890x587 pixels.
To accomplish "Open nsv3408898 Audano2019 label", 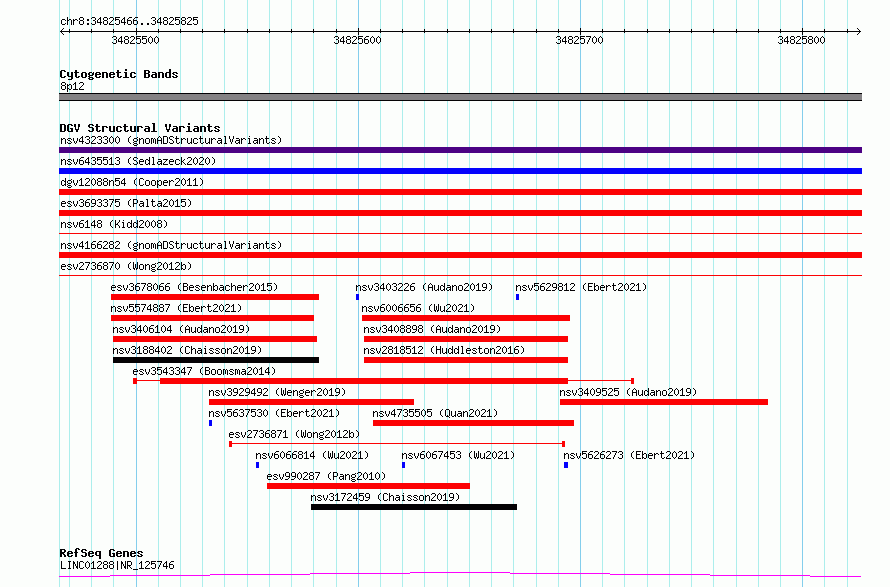I will (432, 329).
